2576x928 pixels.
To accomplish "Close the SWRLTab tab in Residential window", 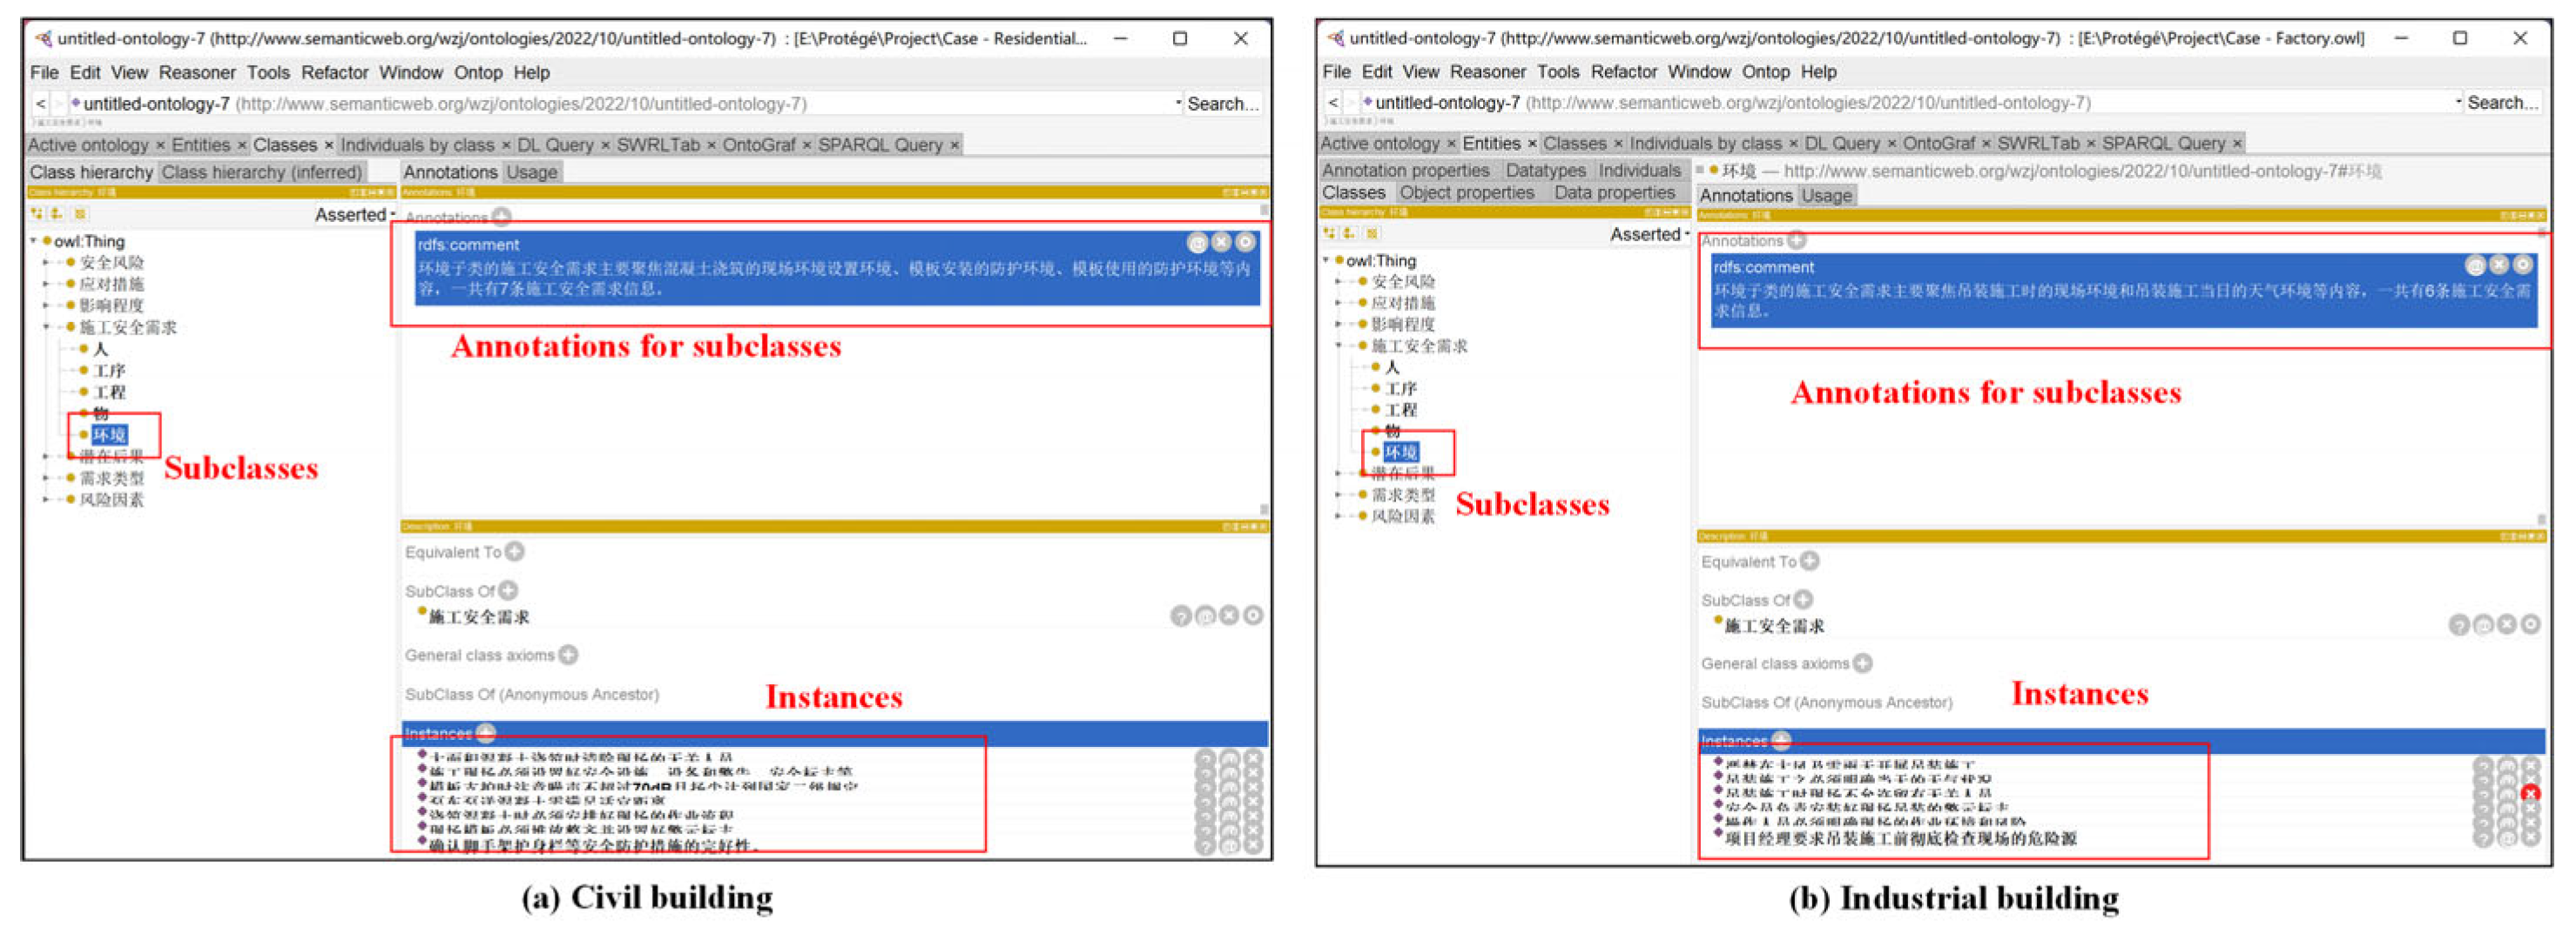I will click(711, 146).
